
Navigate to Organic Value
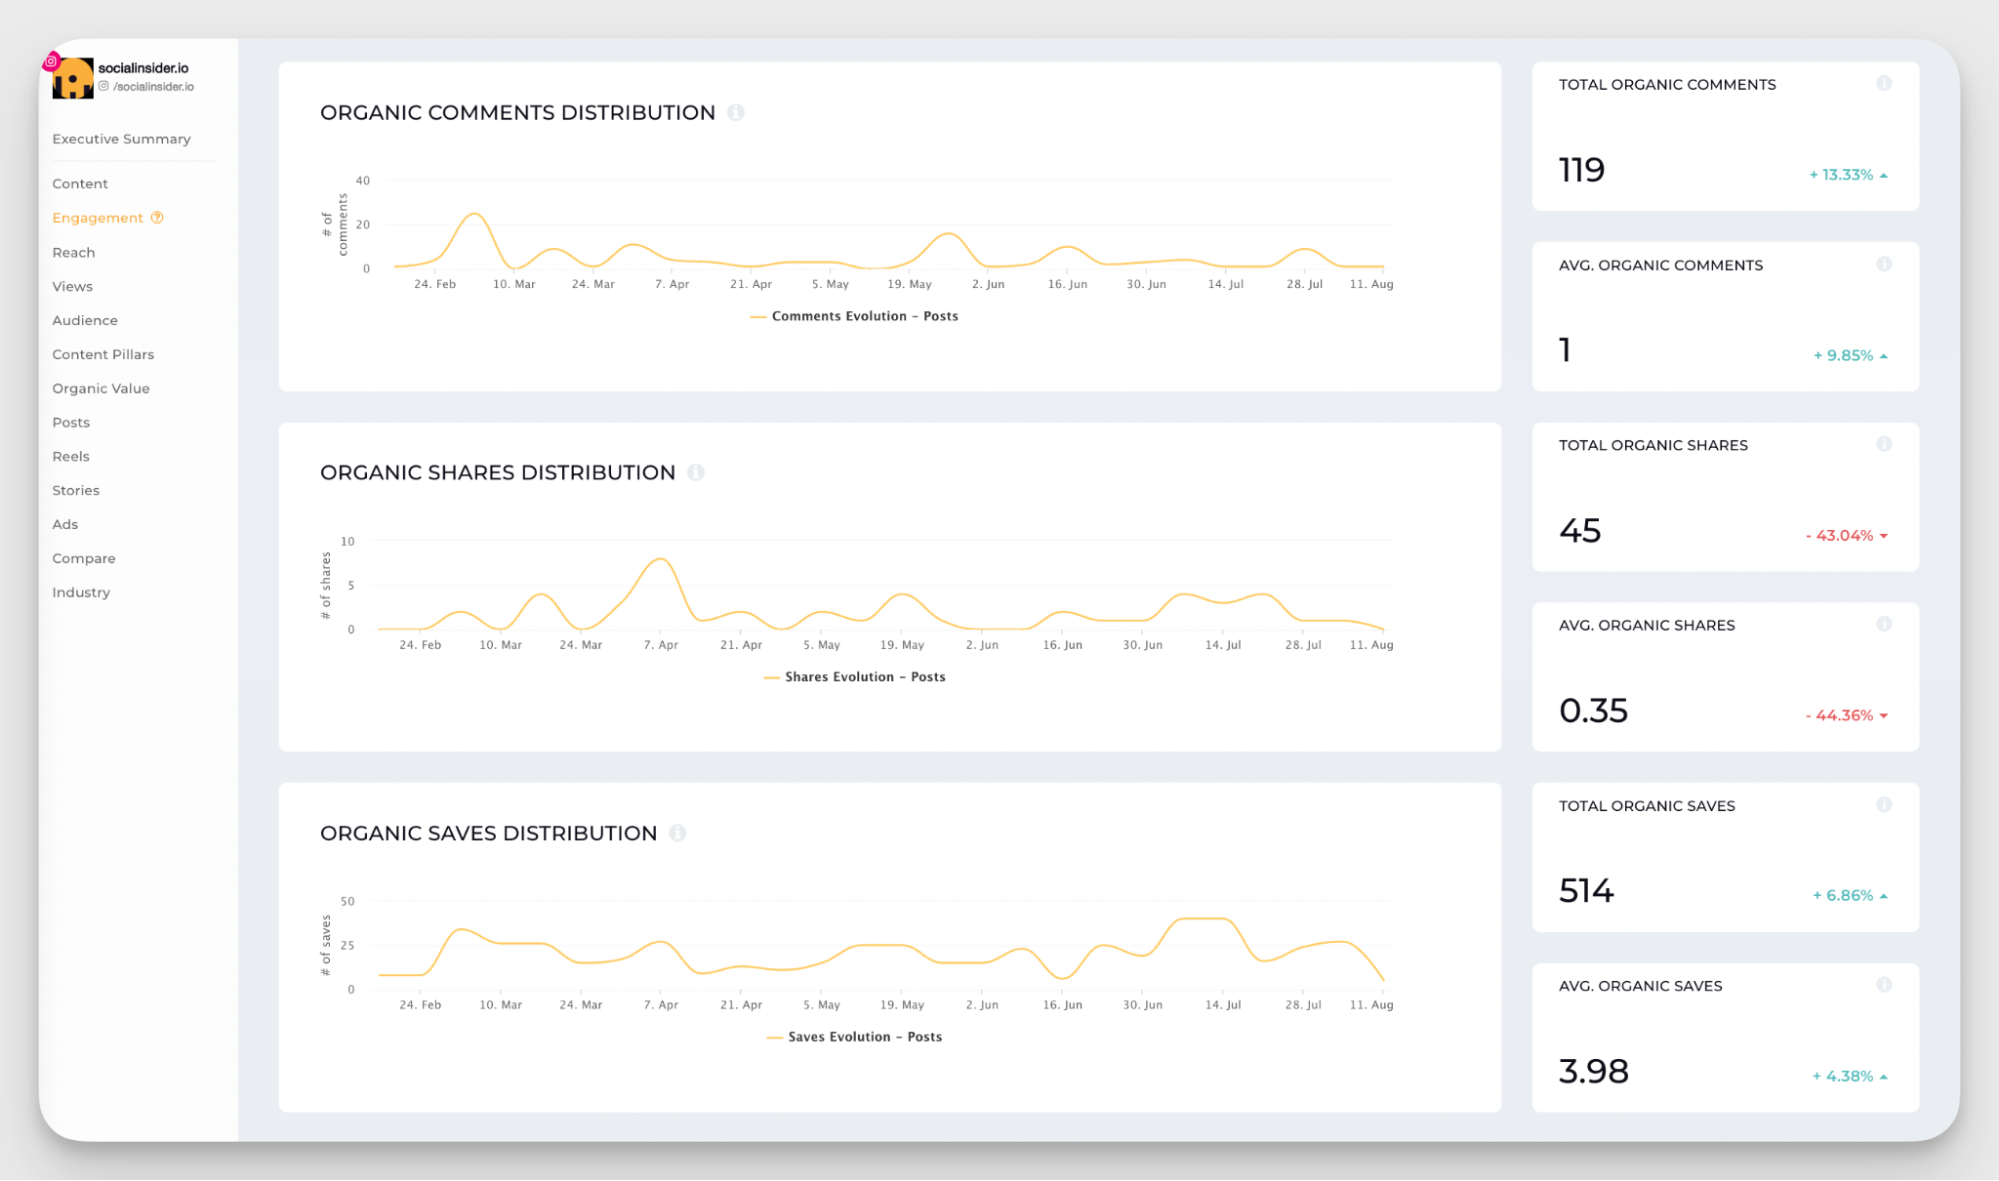101,388
